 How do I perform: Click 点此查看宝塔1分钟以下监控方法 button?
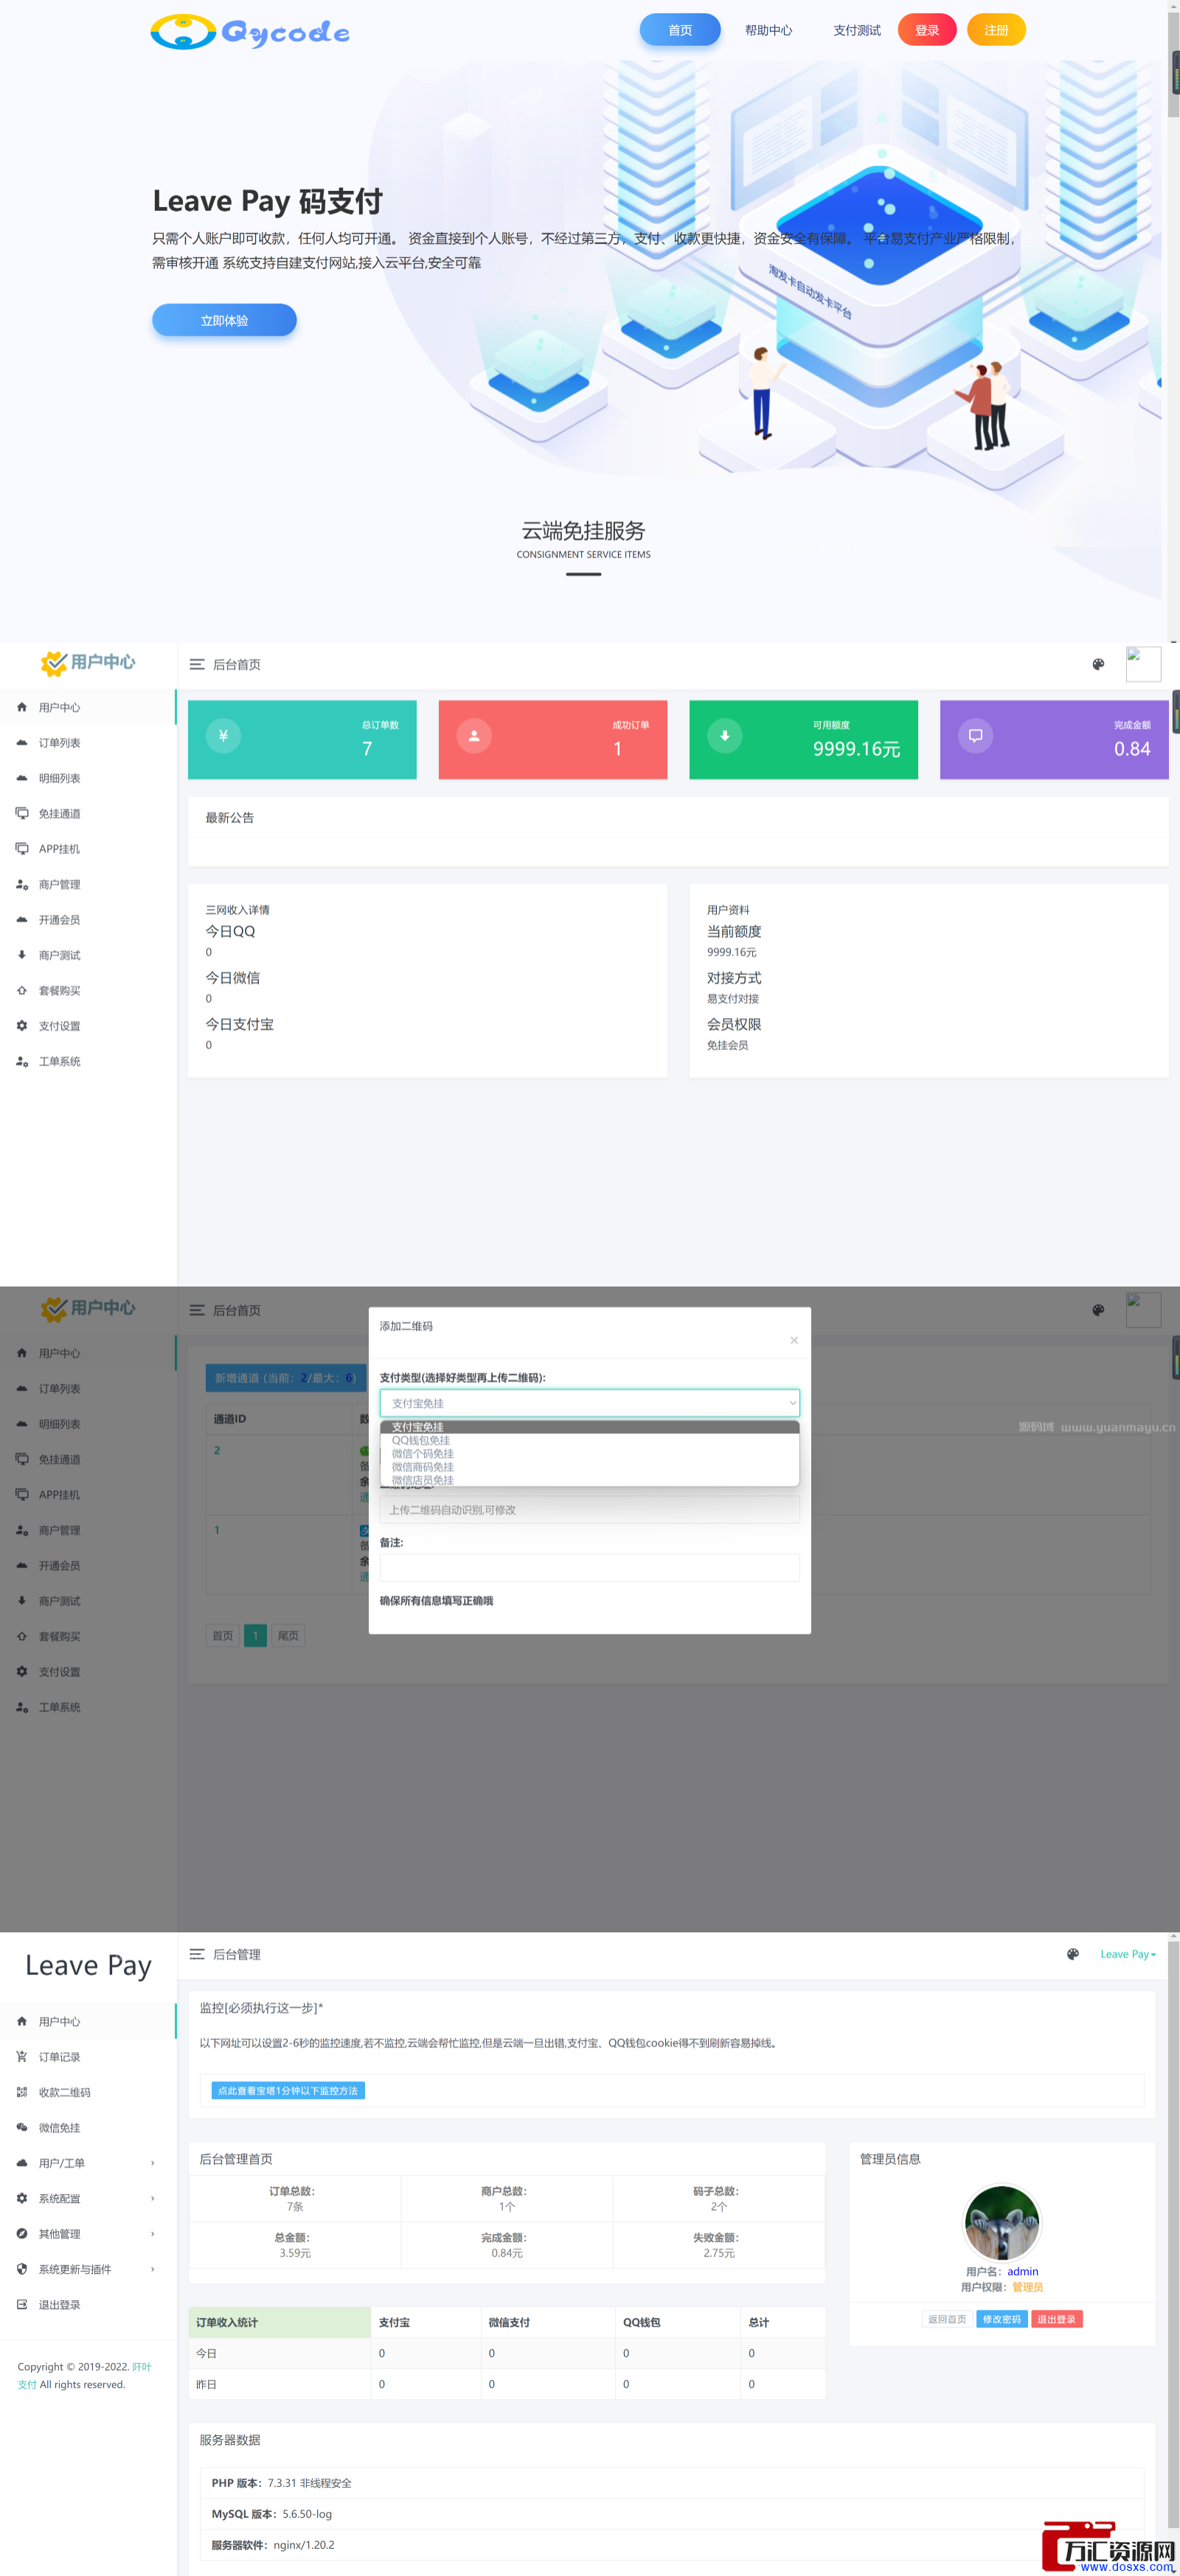pos(288,2091)
